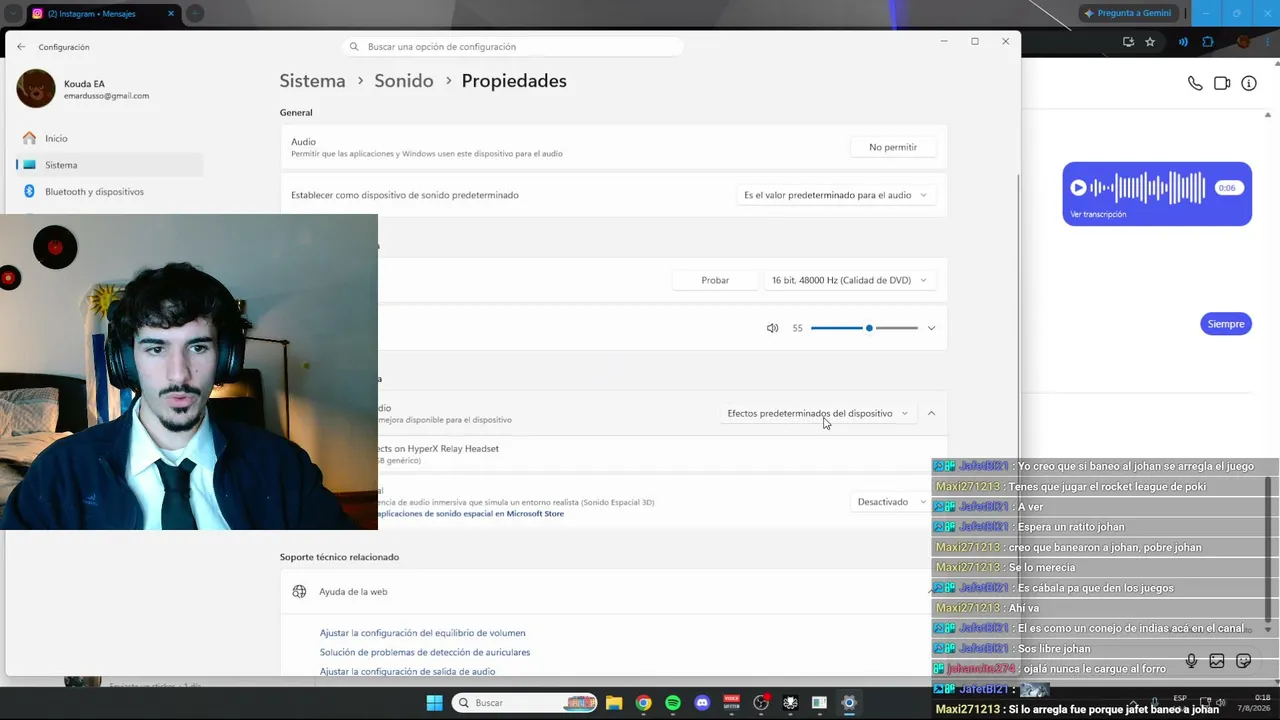The height and width of the screenshot is (720, 1280).
Task: Click the No permitir audio button
Action: pos(893,147)
